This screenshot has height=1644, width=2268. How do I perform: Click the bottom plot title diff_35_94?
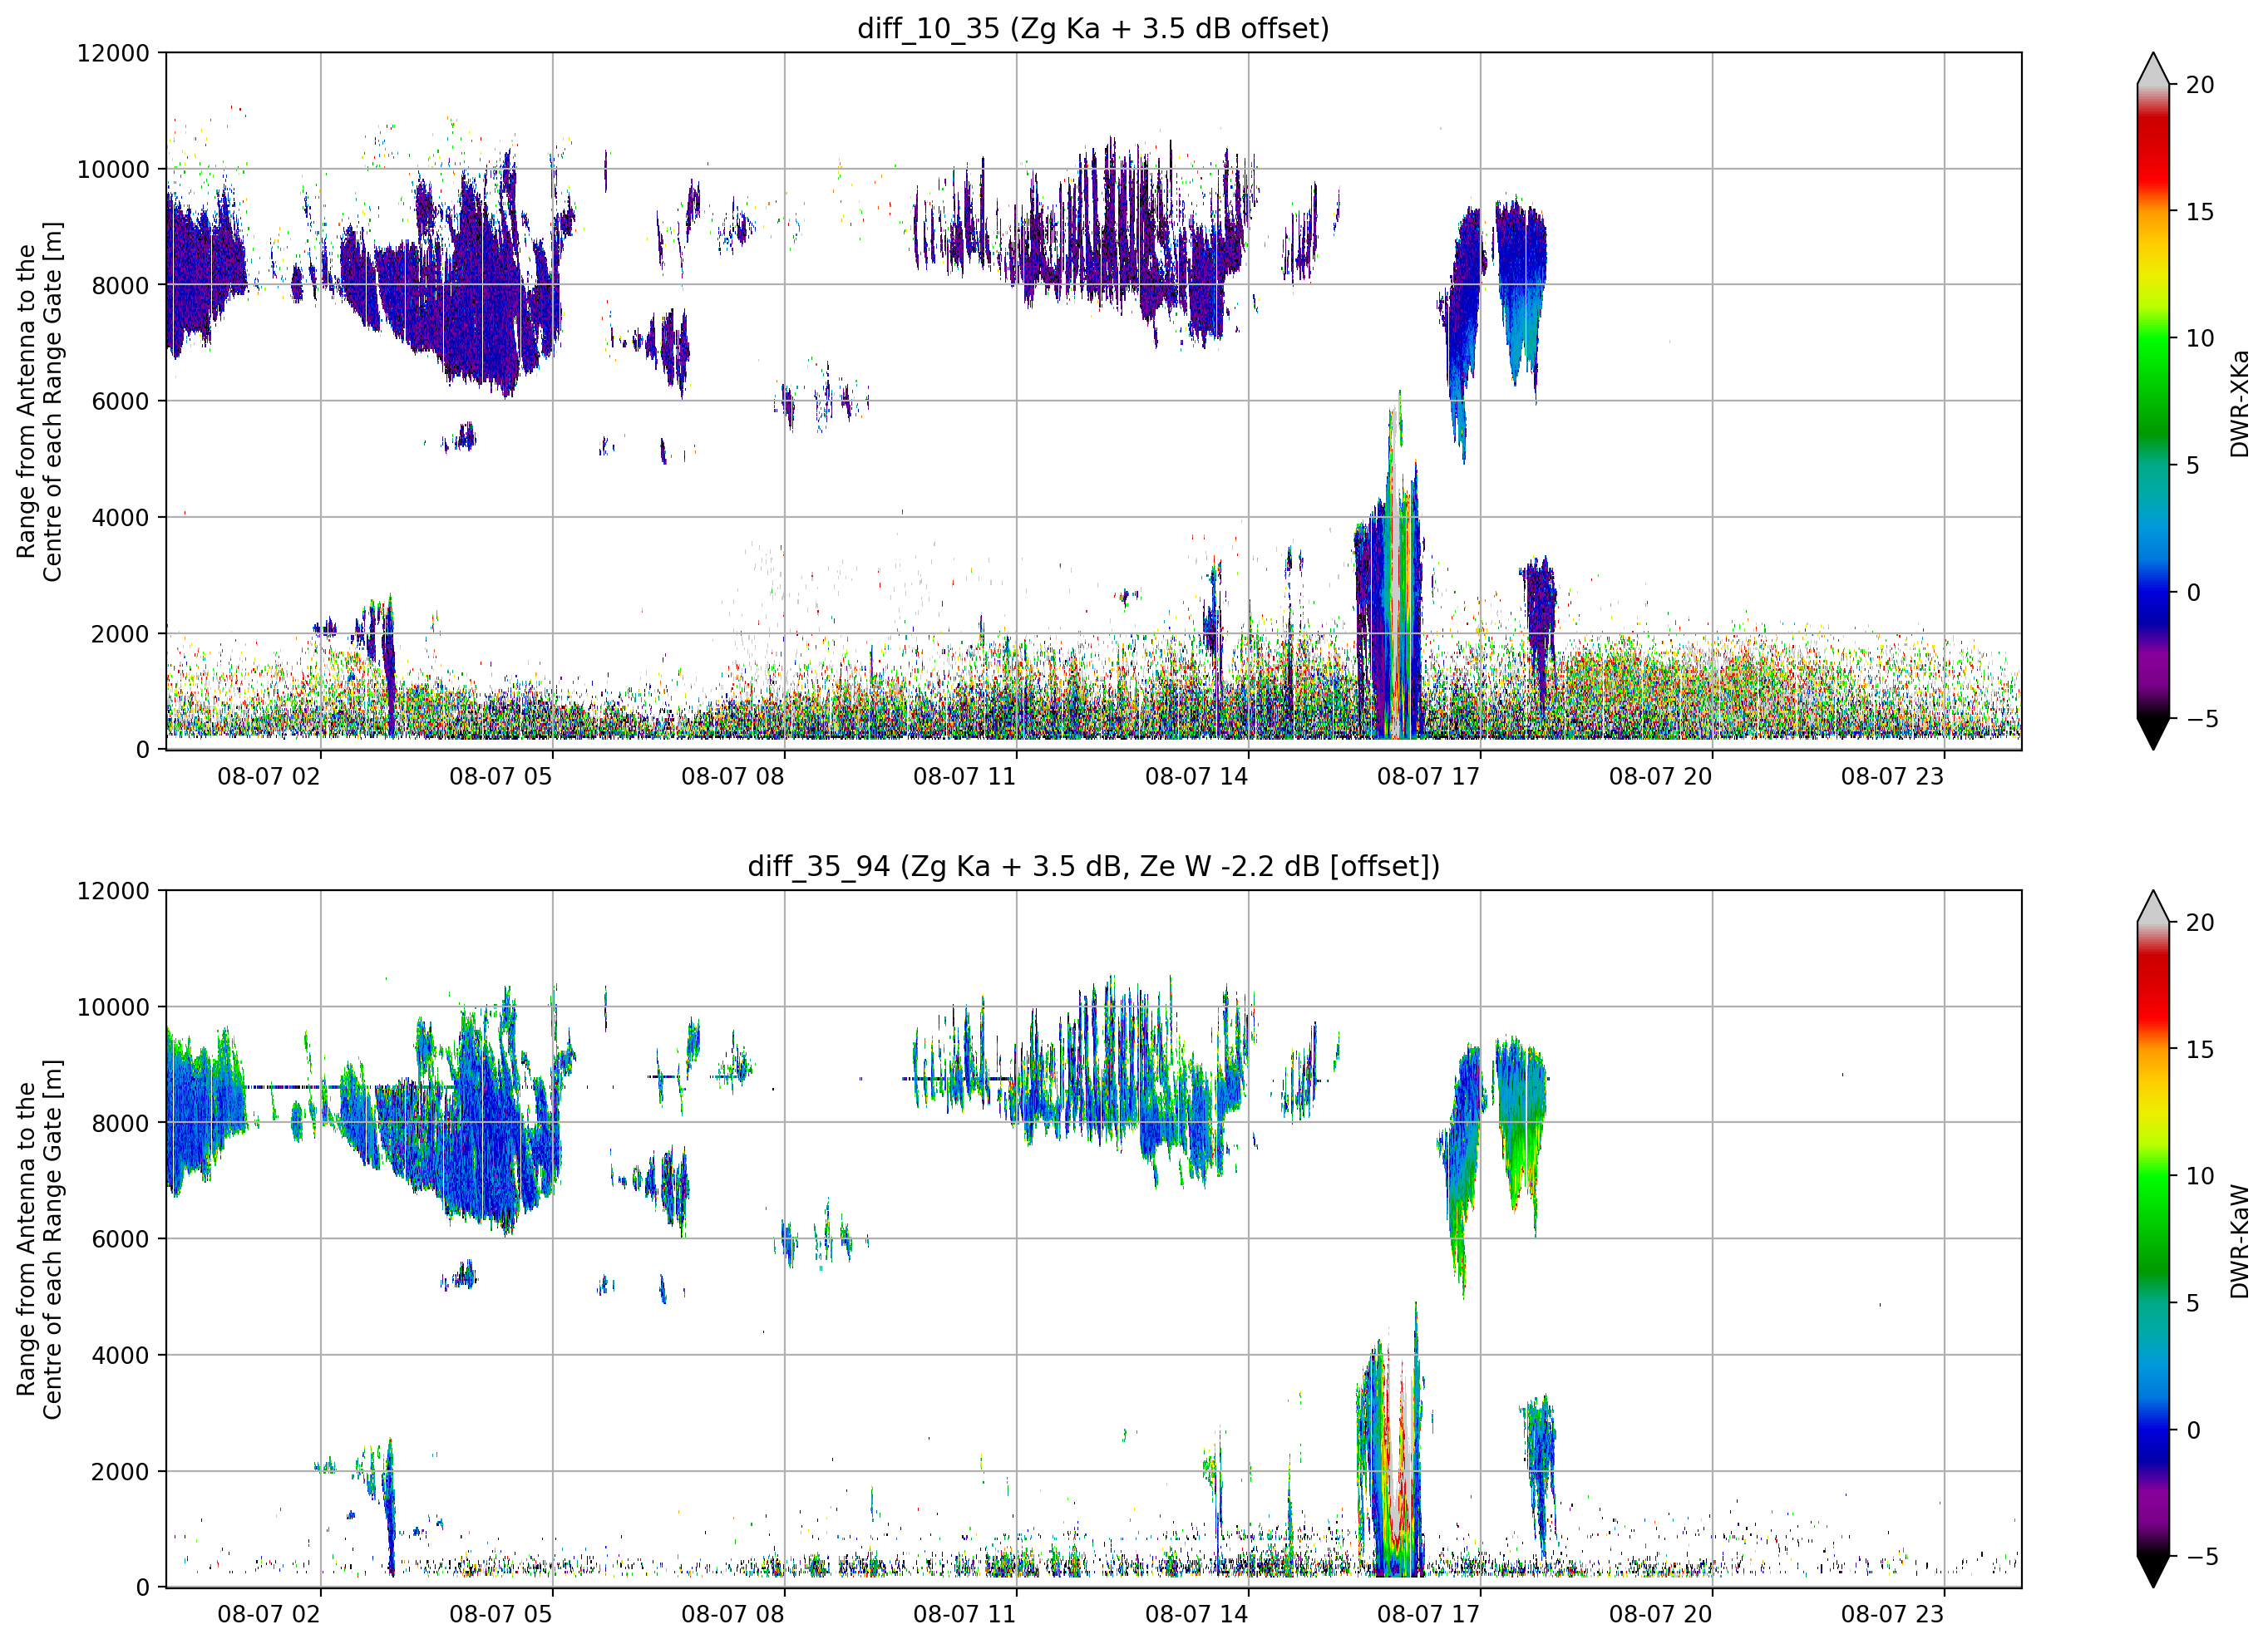click(x=1093, y=866)
